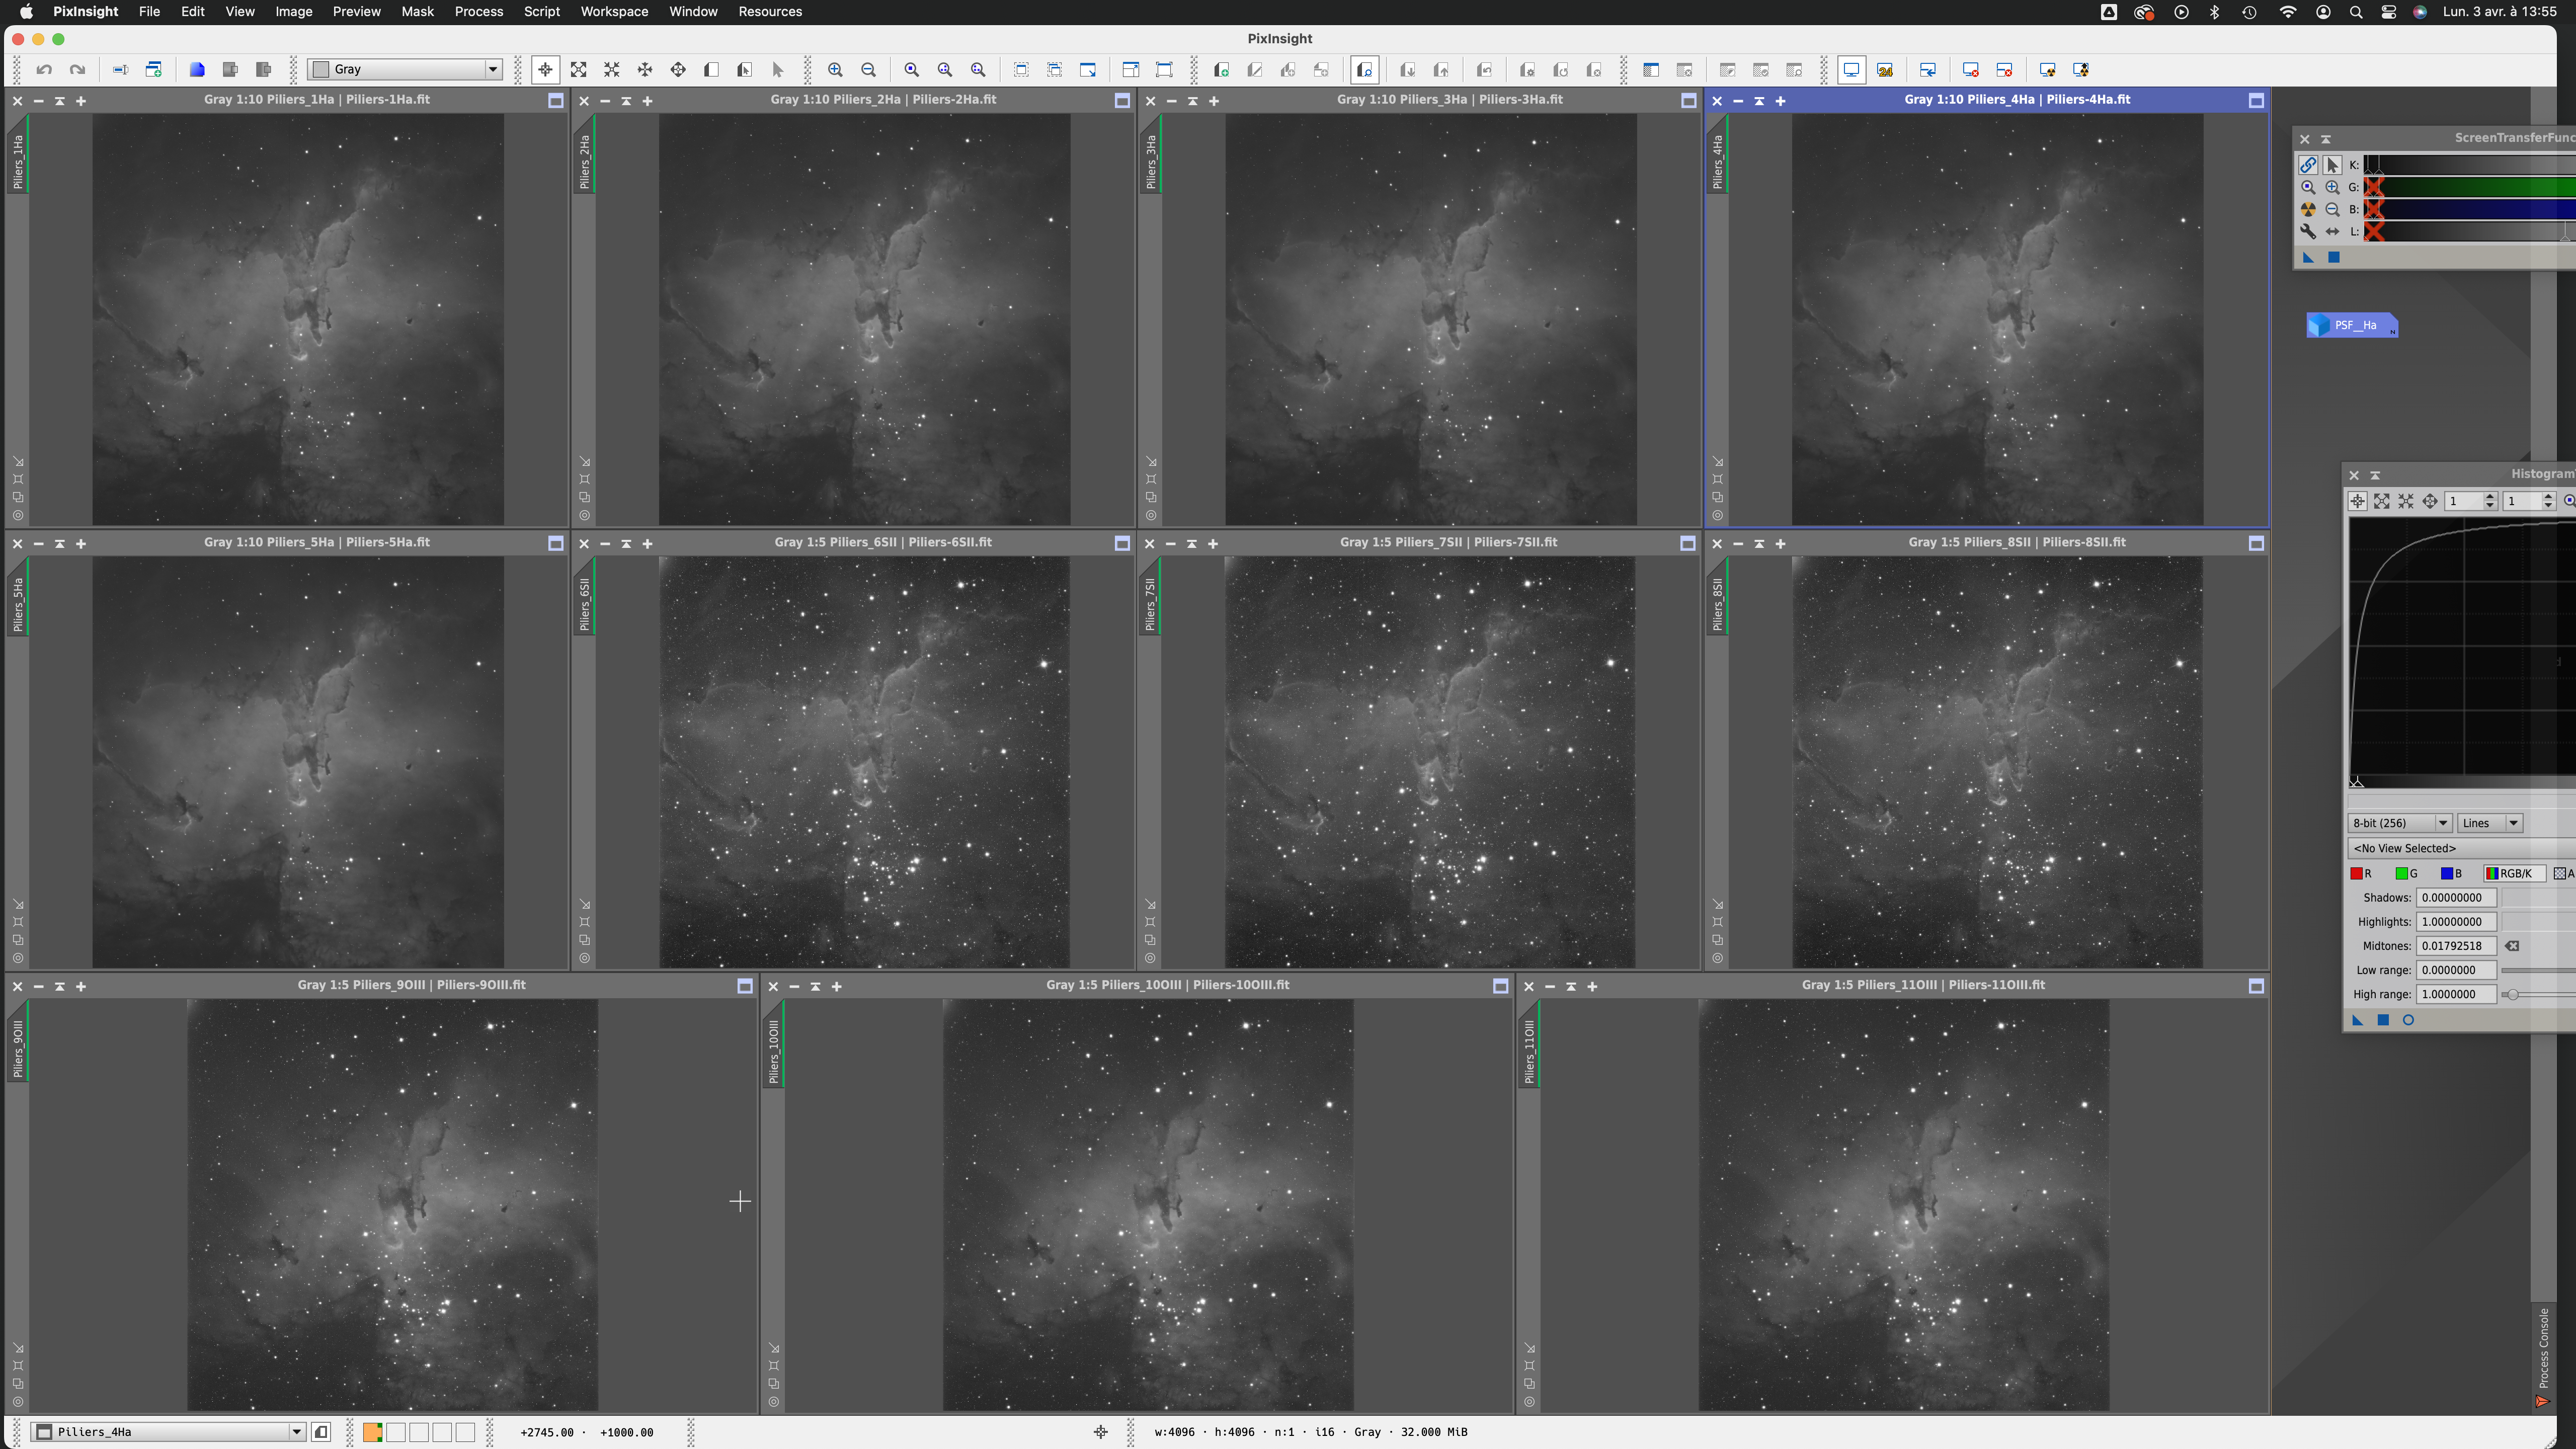
Task: Click the Zoom Out magnifier in main toolbar
Action: (x=868, y=70)
